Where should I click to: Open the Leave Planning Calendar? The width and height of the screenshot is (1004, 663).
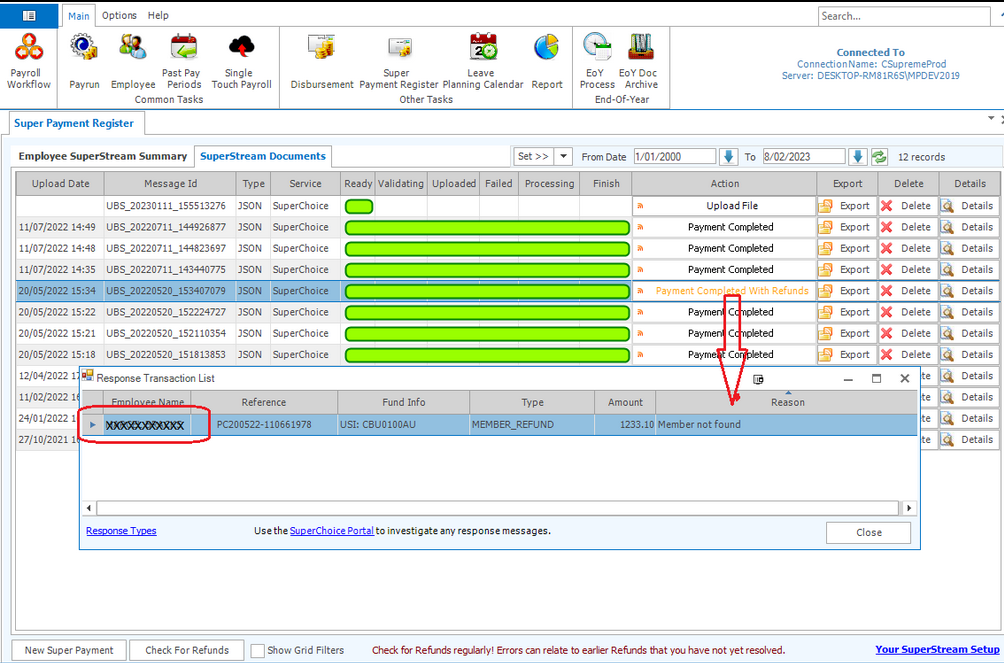482,60
